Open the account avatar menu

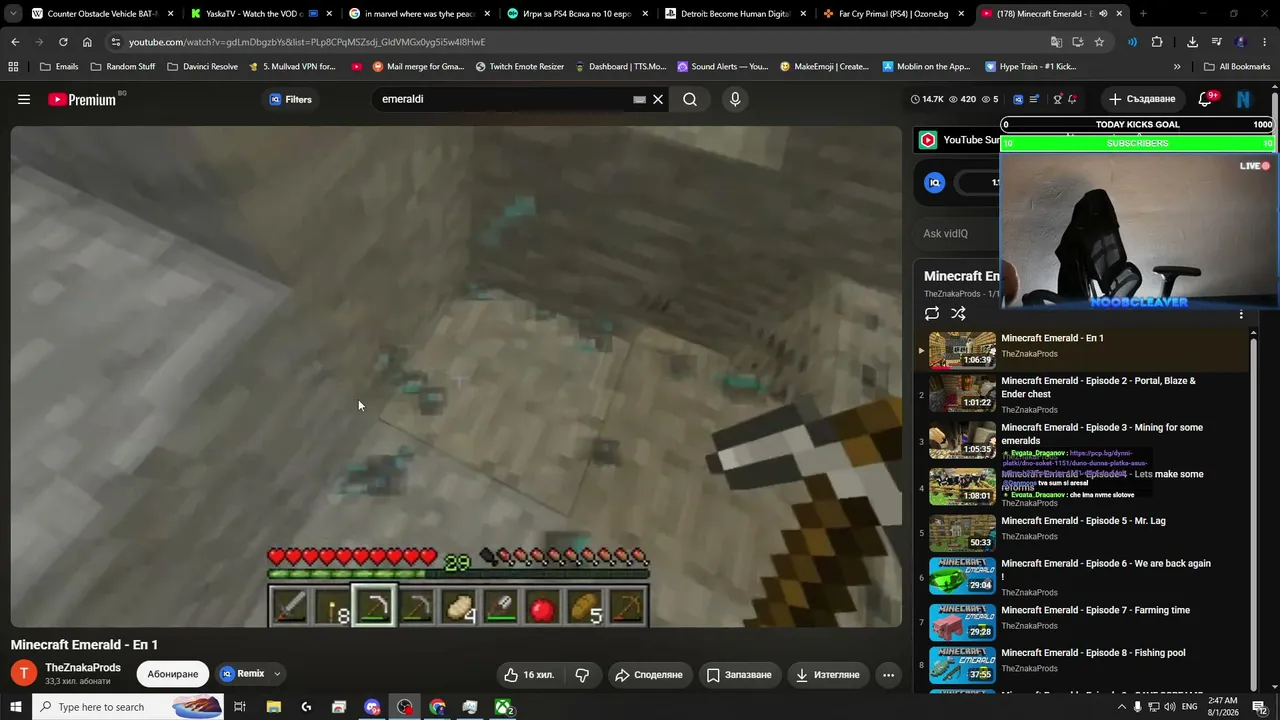coord(1243,99)
